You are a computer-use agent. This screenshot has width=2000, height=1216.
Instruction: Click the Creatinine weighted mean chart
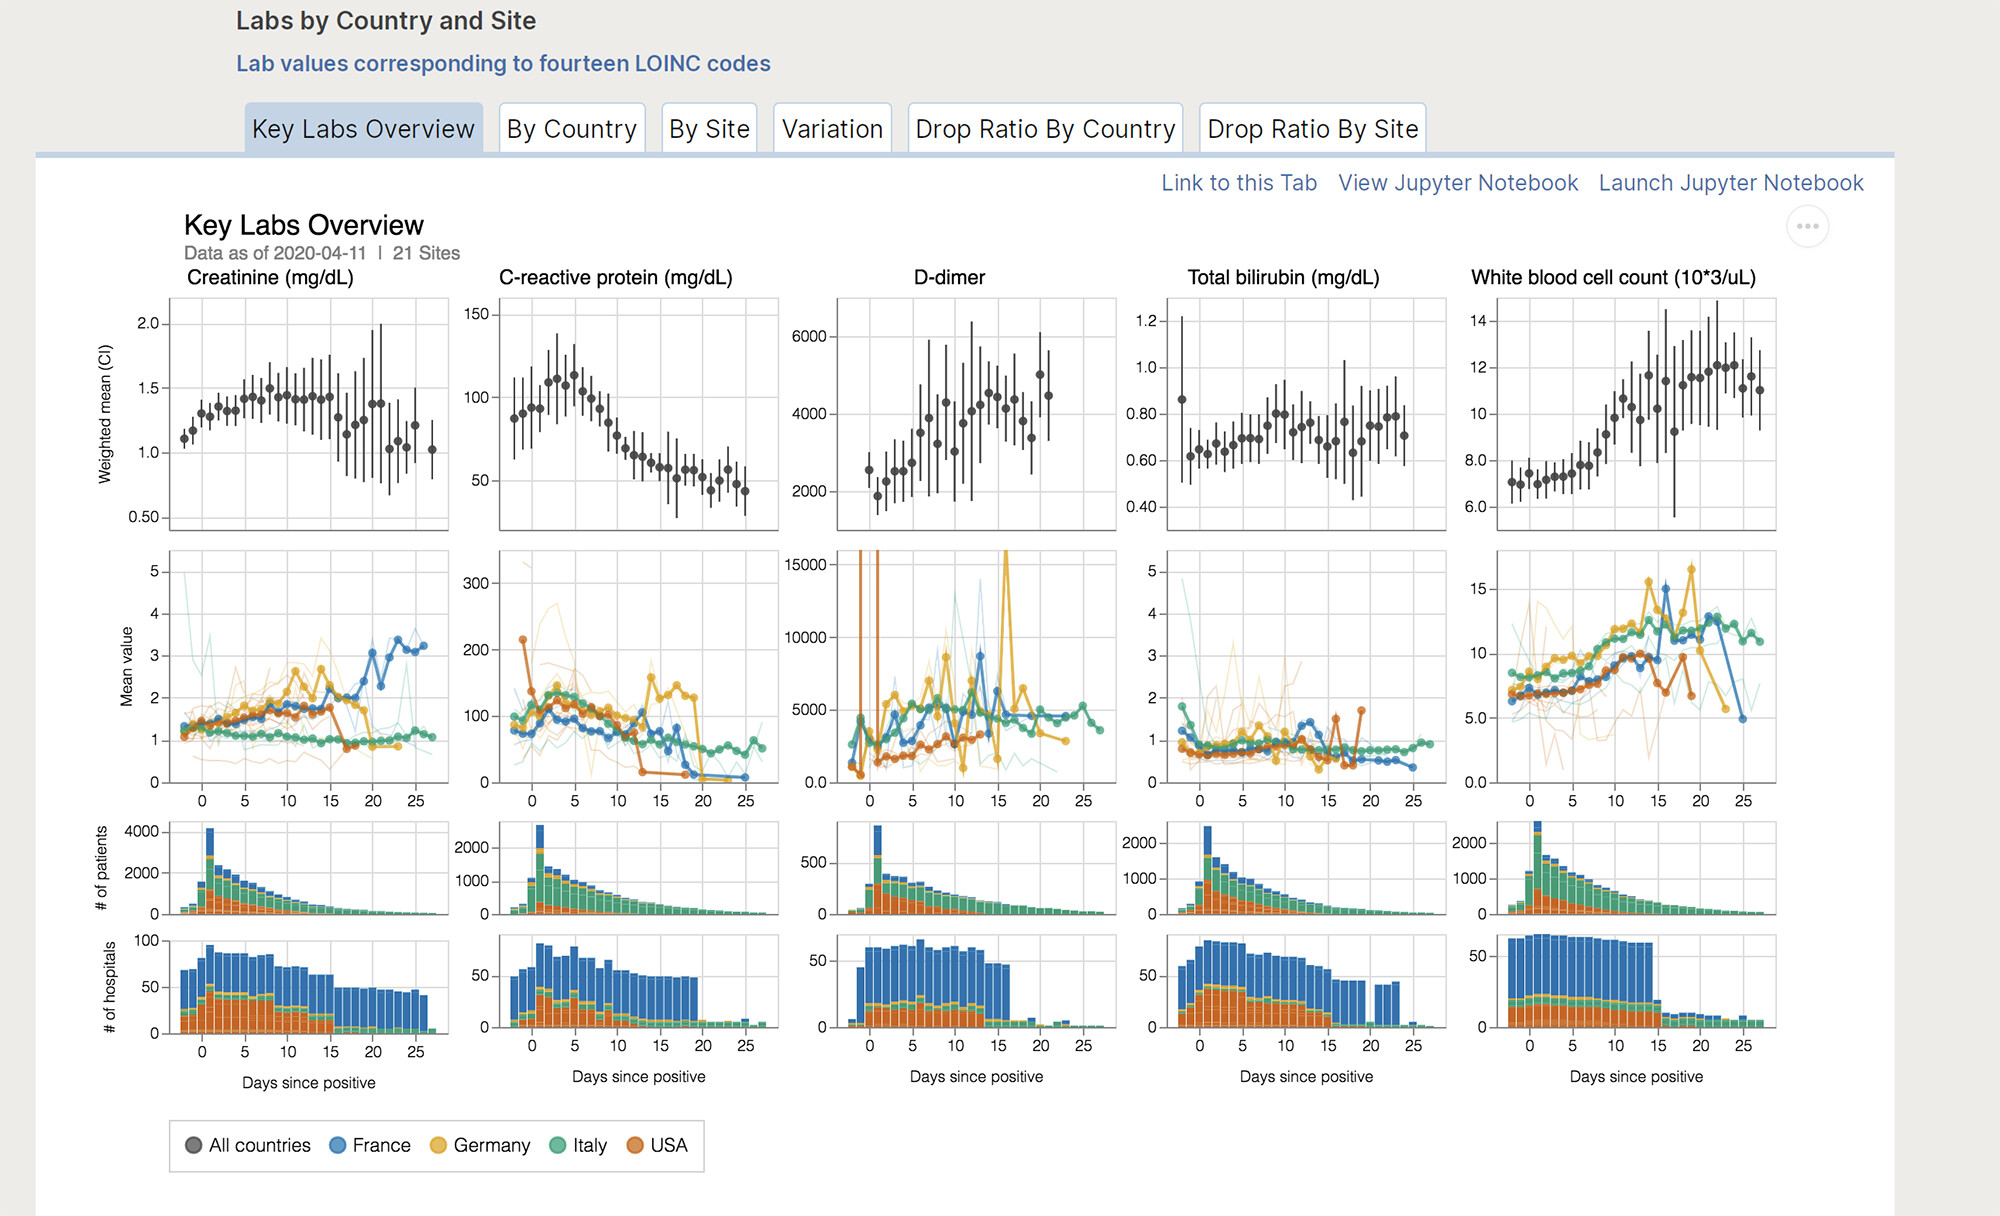pos(308,413)
